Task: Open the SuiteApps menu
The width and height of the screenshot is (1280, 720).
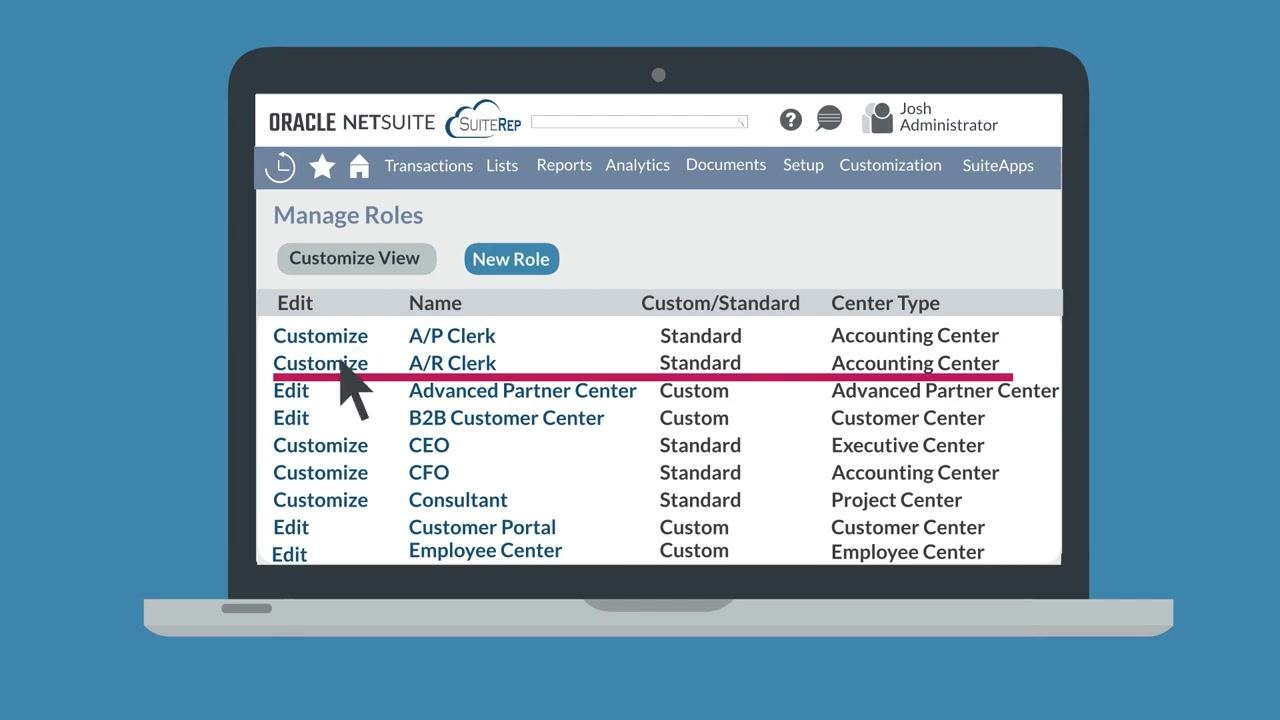Action: coord(998,166)
